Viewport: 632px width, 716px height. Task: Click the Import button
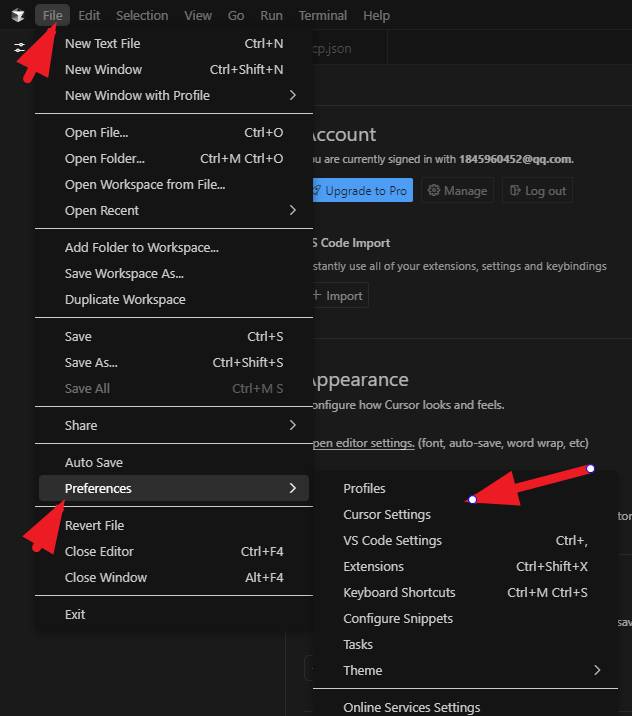(340, 296)
